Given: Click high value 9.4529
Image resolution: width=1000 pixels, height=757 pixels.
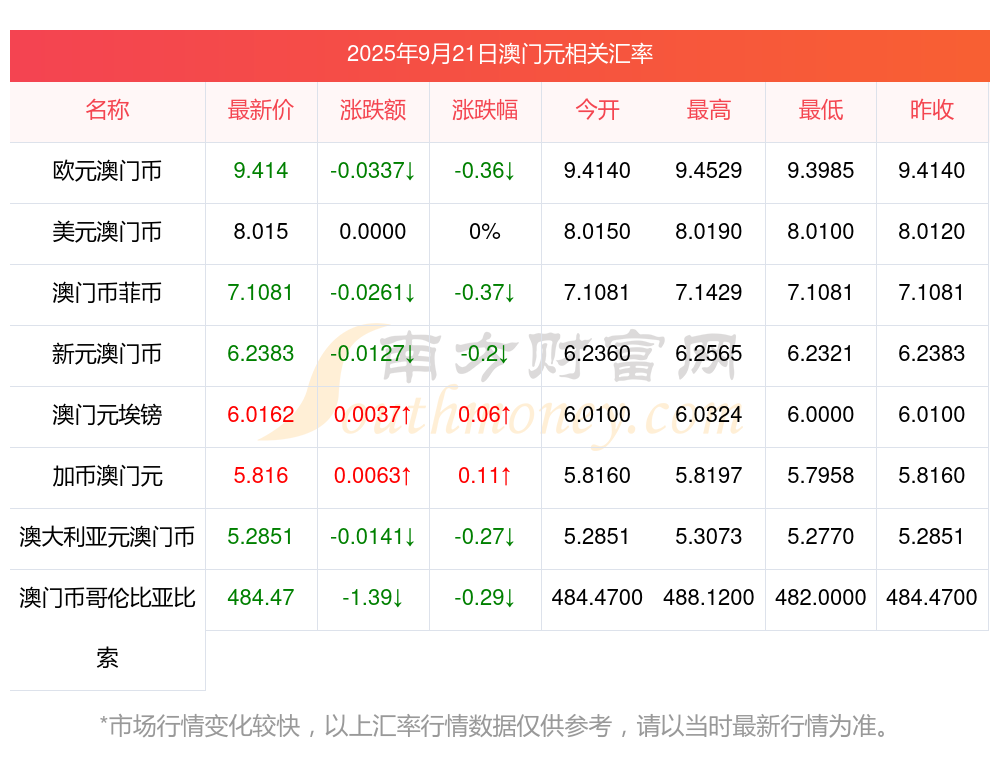Looking at the screenshot, I should pos(709,171).
